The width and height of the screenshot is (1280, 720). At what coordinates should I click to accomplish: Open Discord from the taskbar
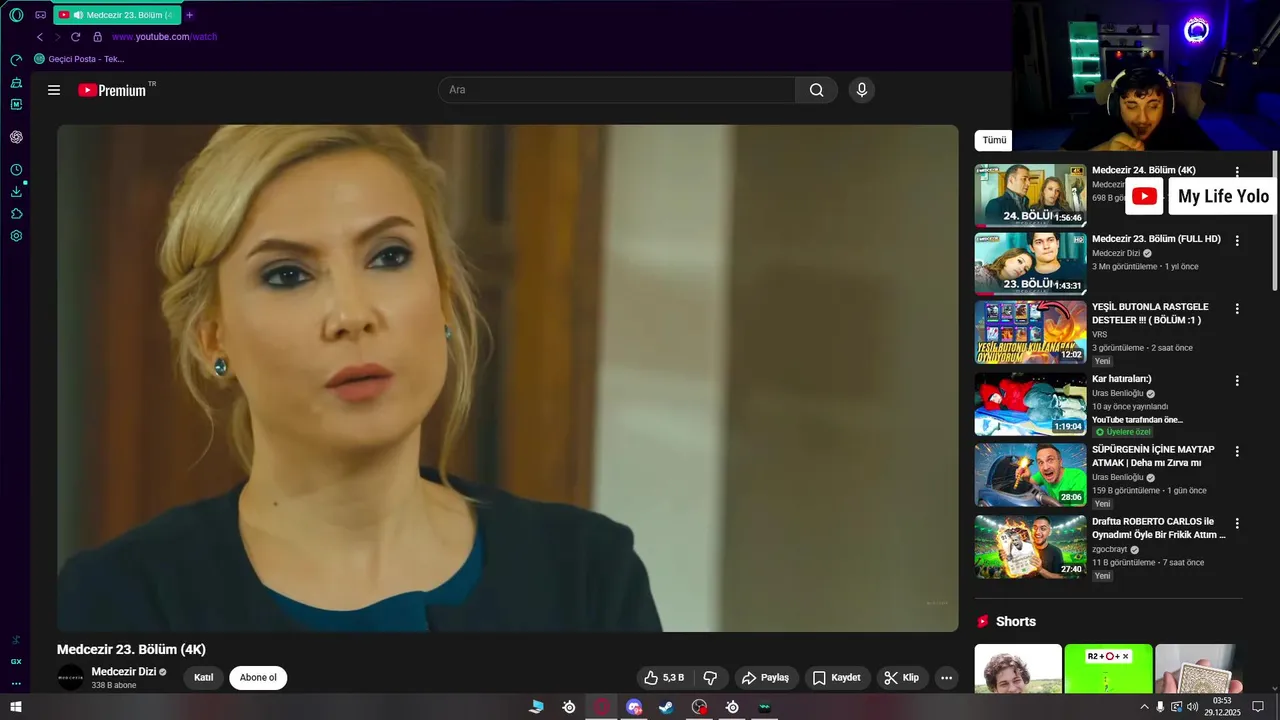click(634, 707)
